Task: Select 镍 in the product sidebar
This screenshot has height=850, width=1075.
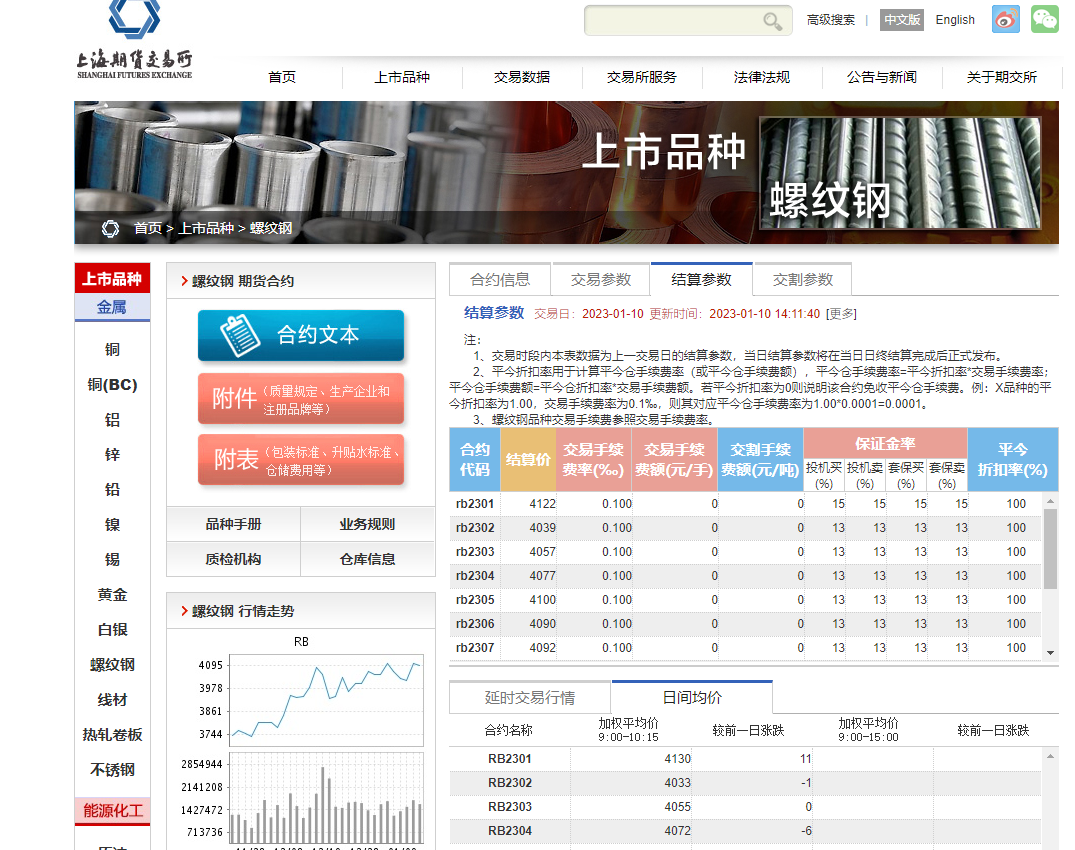Action: click(112, 524)
